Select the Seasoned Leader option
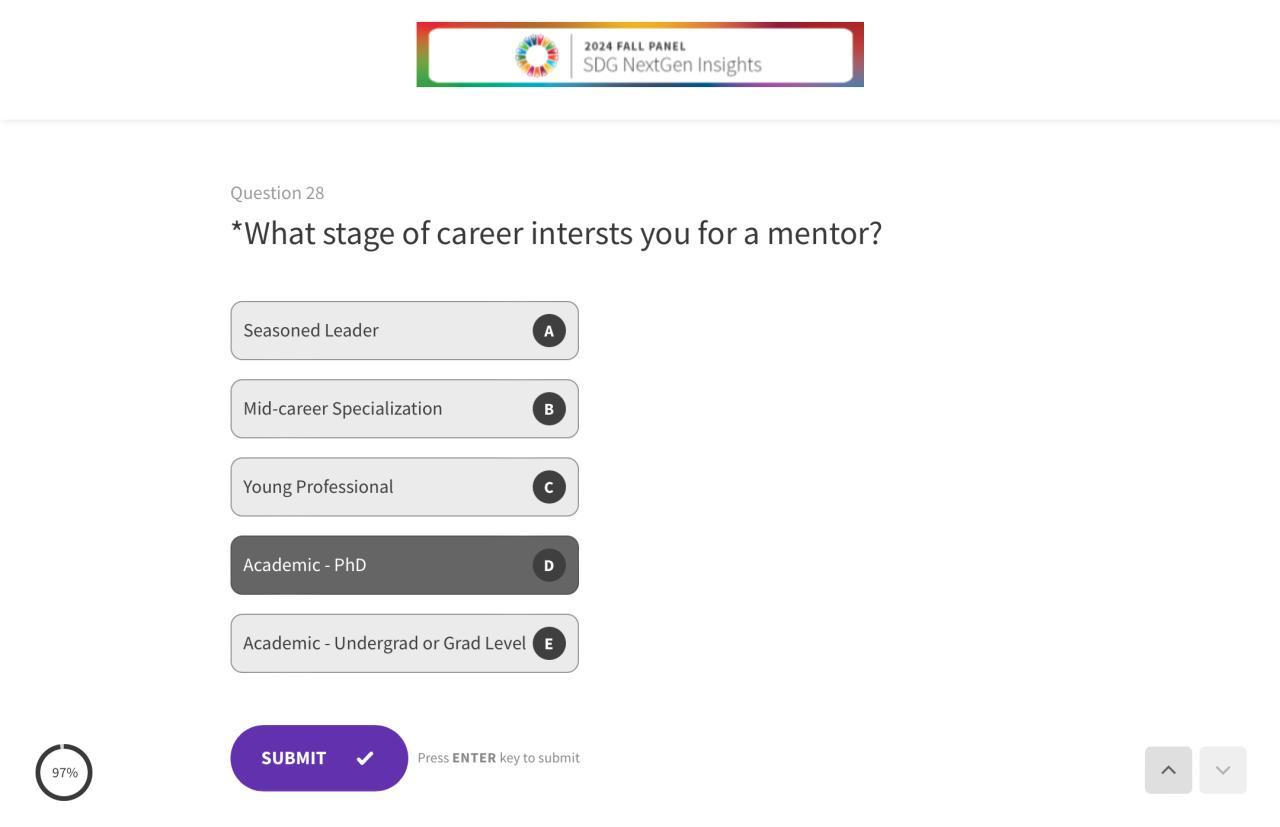Screen dimensions: 1280x827 pyautogui.click(x=380, y=331)
